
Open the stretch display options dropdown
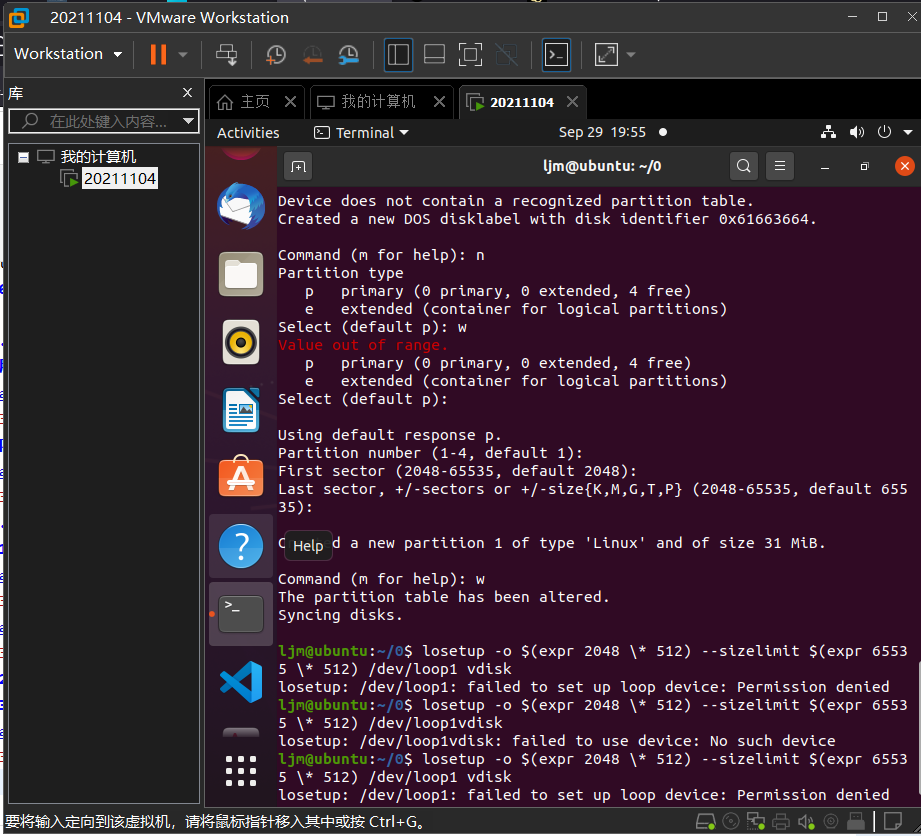pyautogui.click(x=631, y=55)
